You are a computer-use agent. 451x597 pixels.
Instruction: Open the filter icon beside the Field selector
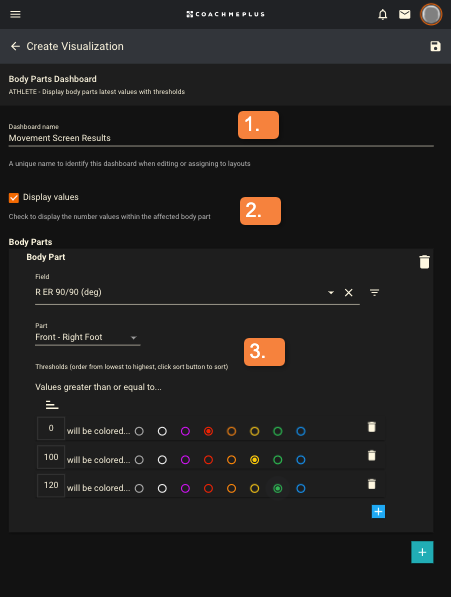click(375, 292)
